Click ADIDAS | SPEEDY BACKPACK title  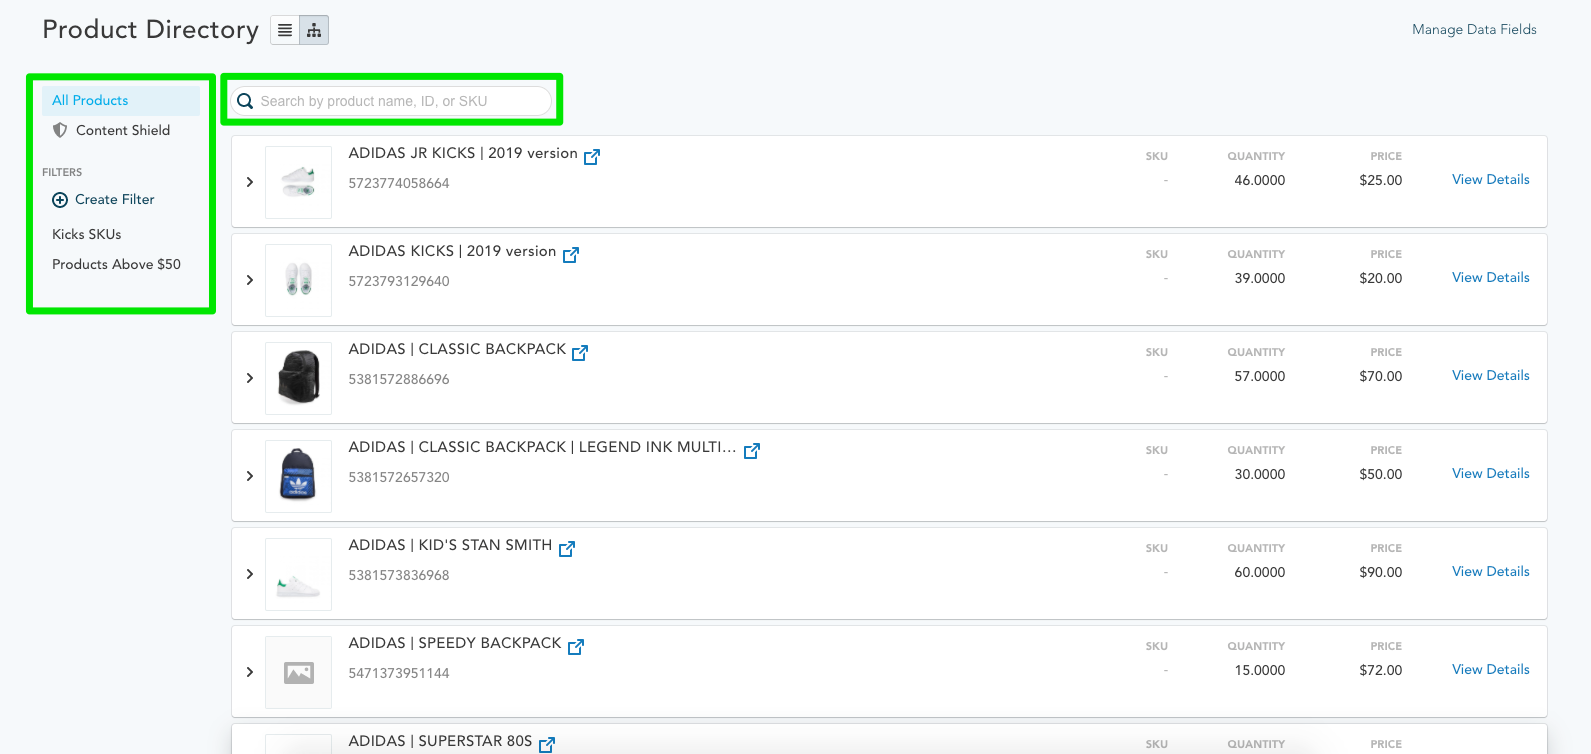pos(455,643)
